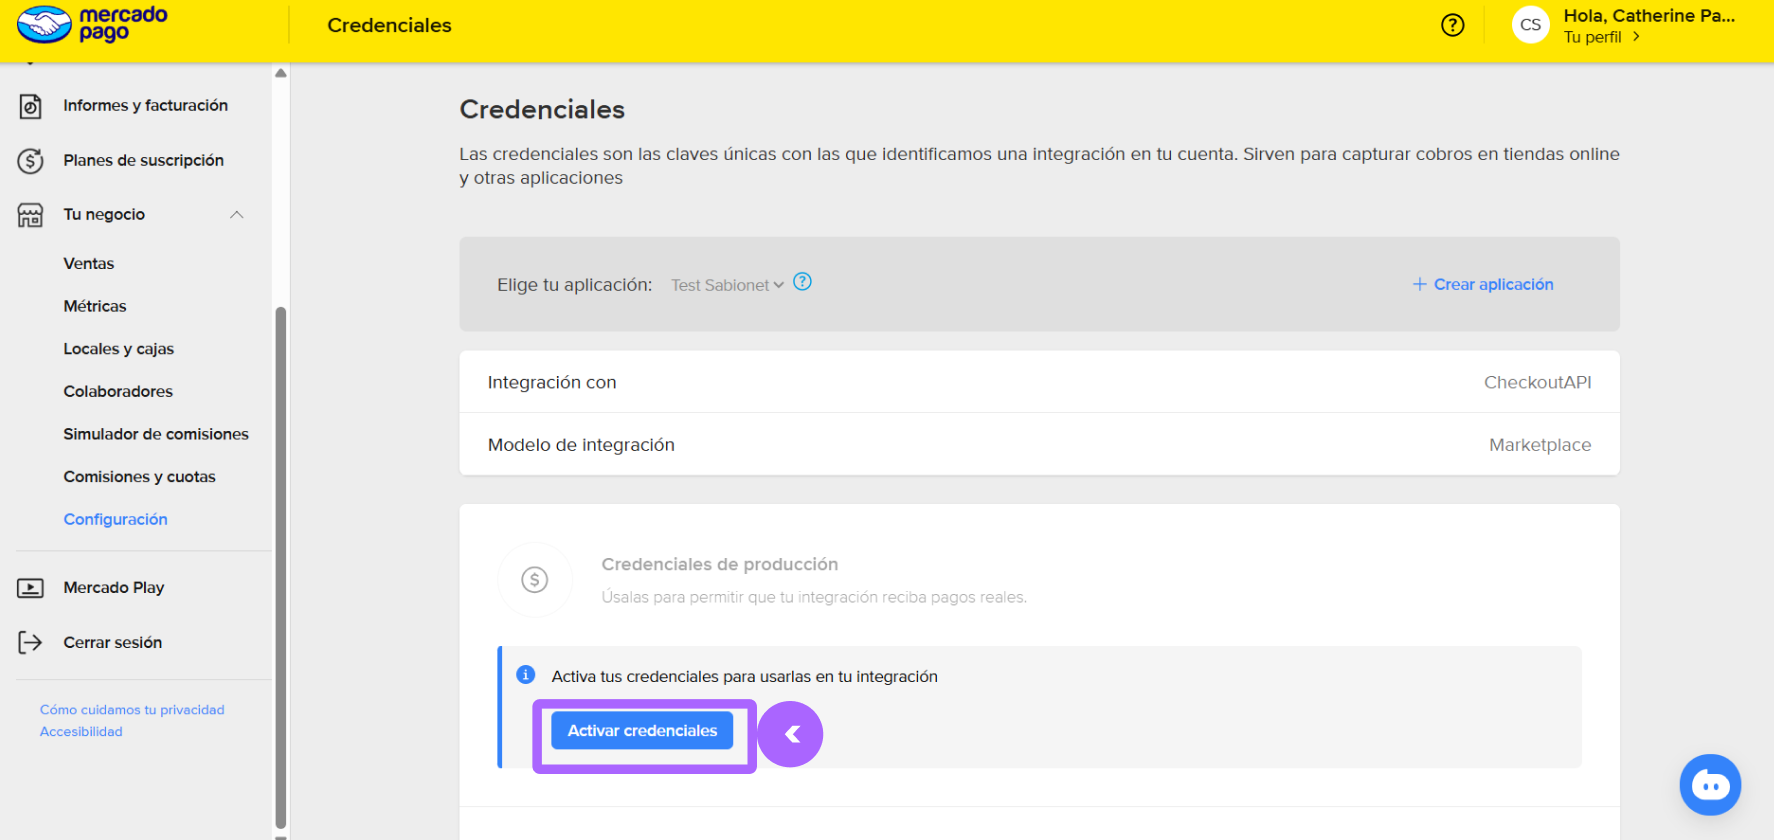
Task: Click the Crear aplicación link
Action: pyautogui.click(x=1493, y=285)
